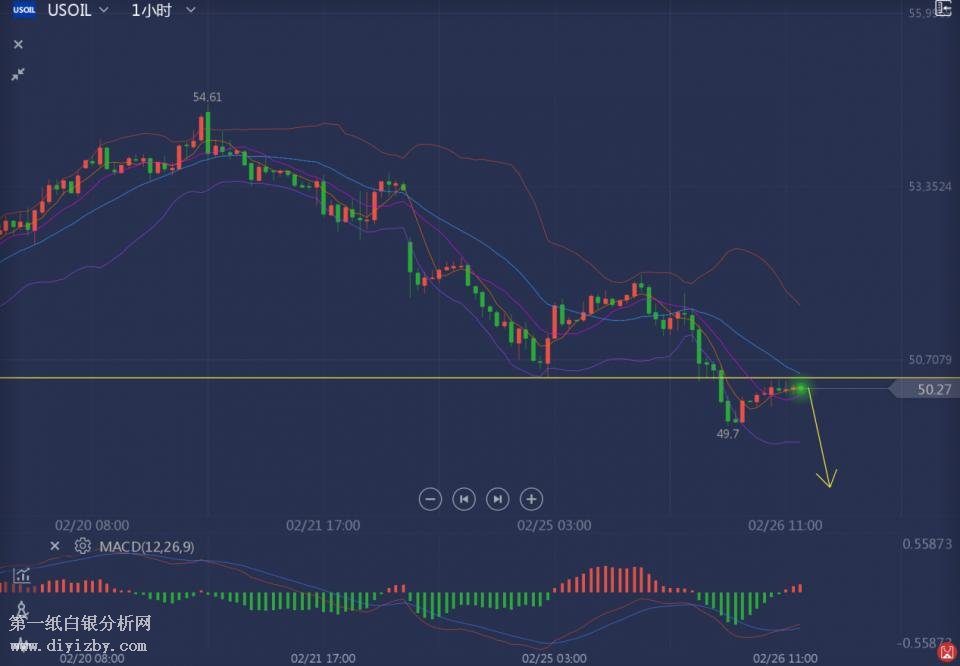Image resolution: width=960 pixels, height=666 pixels.
Task: Close the main chart indicator with X
Action: [18, 45]
